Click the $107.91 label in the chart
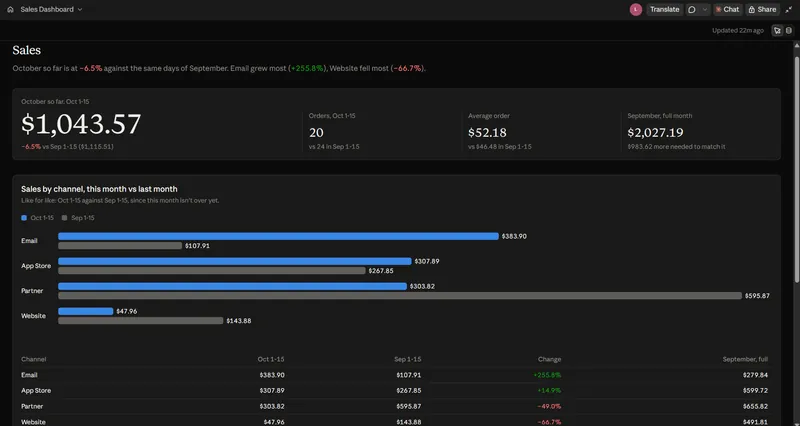 197,245
